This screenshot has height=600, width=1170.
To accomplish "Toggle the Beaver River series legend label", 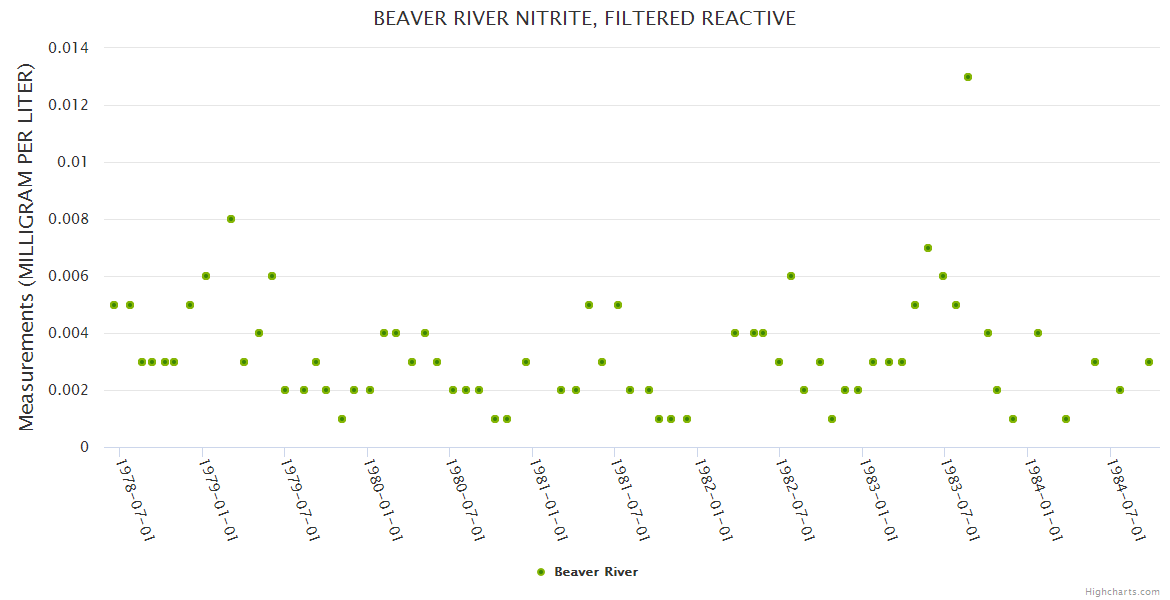I will click(596, 572).
